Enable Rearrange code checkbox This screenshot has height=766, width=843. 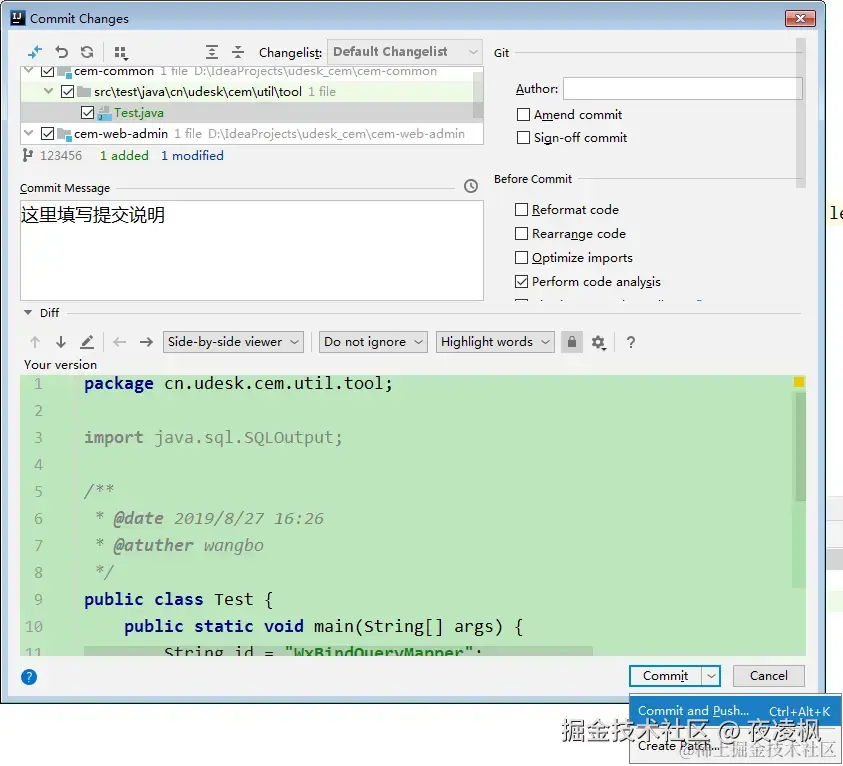pyautogui.click(x=521, y=233)
